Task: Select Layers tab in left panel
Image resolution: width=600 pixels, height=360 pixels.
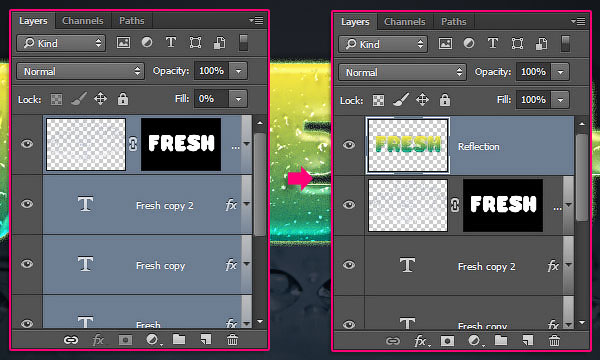Action: coord(33,21)
